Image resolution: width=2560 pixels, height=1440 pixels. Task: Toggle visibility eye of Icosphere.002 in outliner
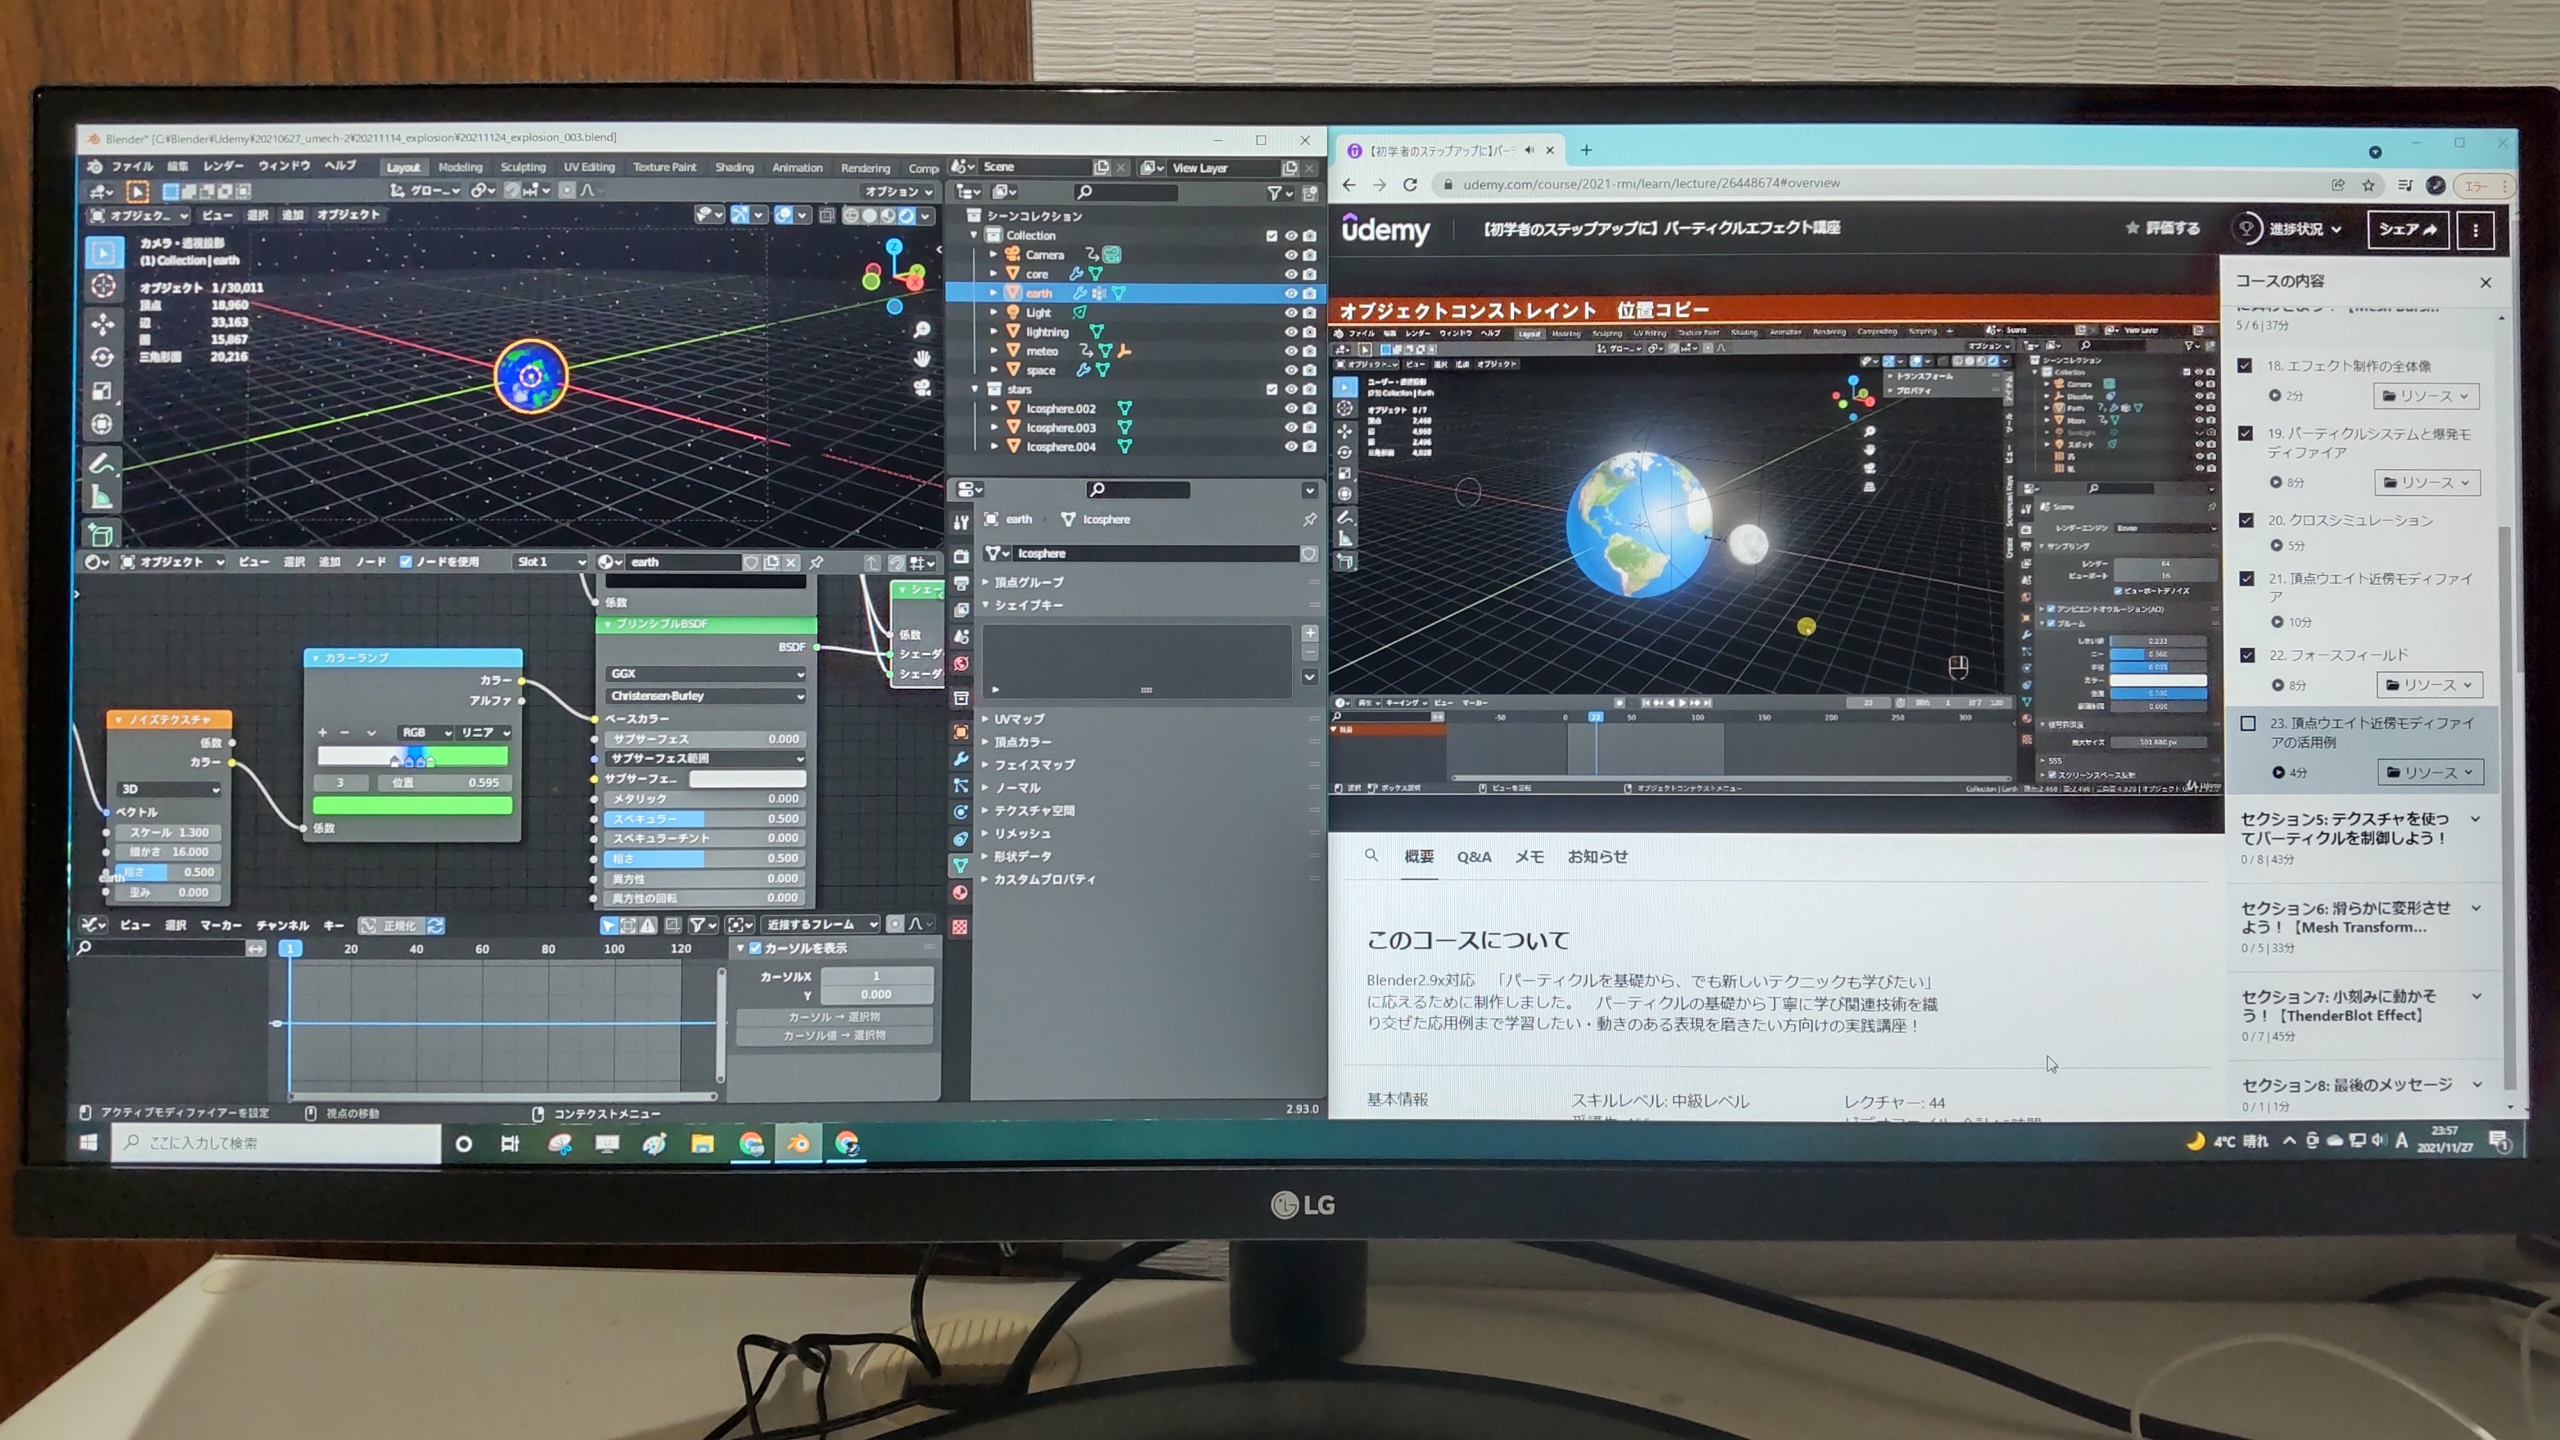[x=1291, y=408]
